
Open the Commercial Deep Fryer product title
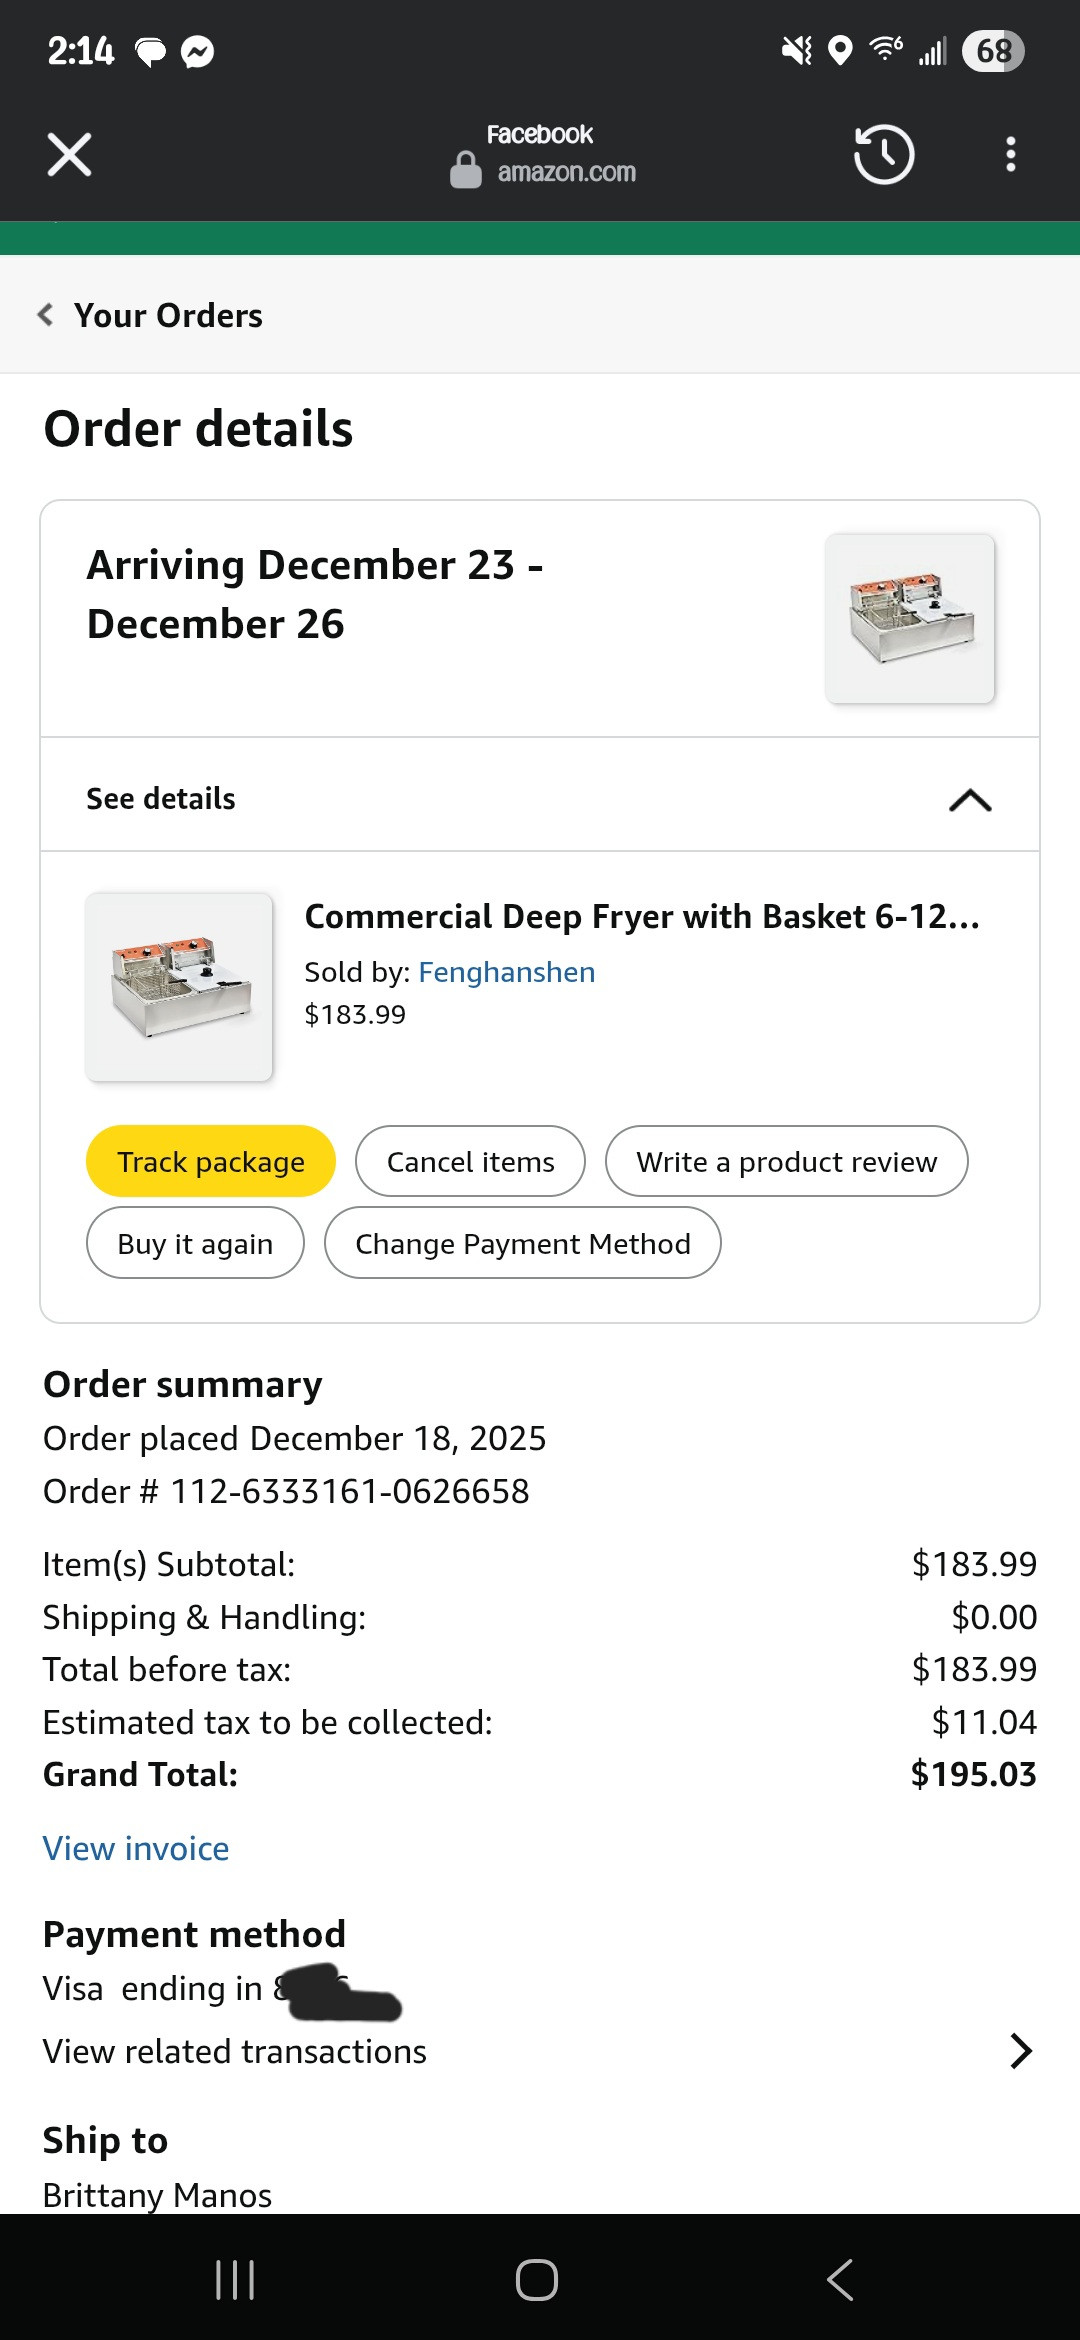point(641,917)
